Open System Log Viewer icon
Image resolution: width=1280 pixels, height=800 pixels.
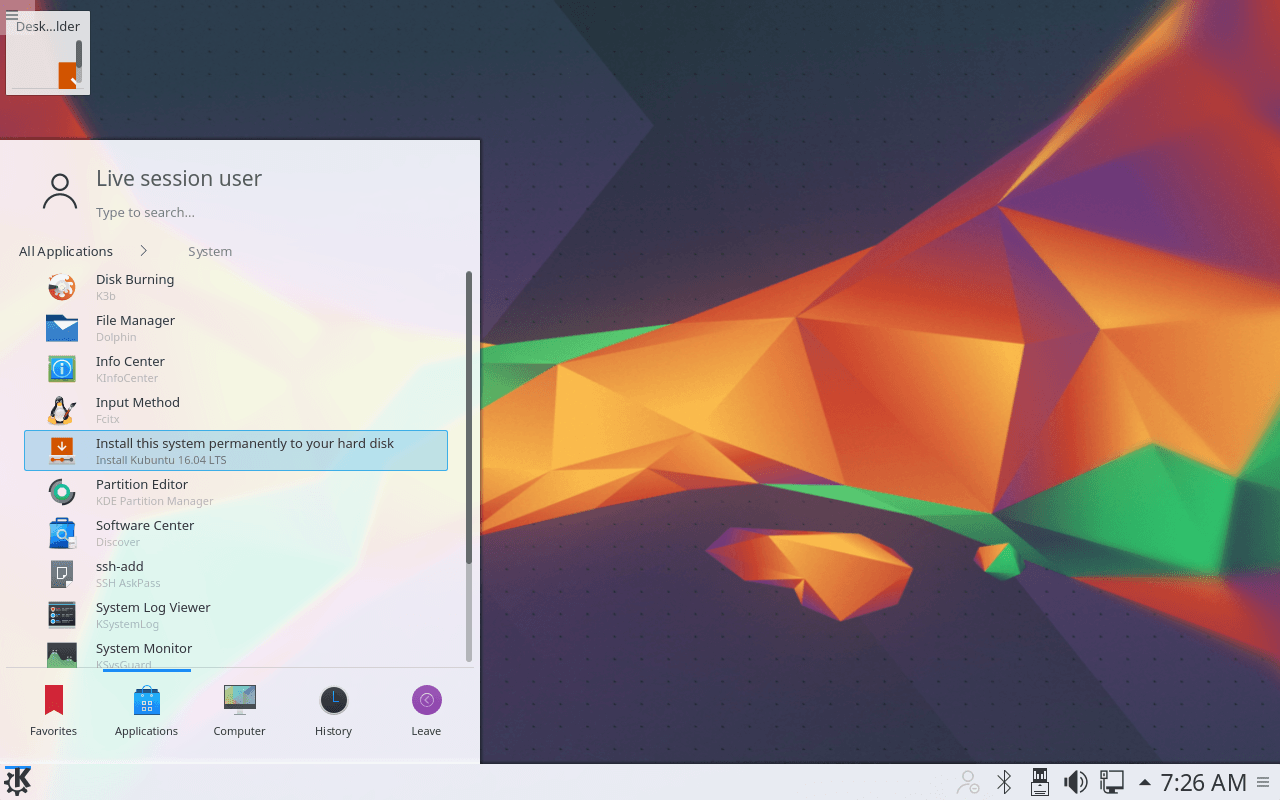coord(62,615)
